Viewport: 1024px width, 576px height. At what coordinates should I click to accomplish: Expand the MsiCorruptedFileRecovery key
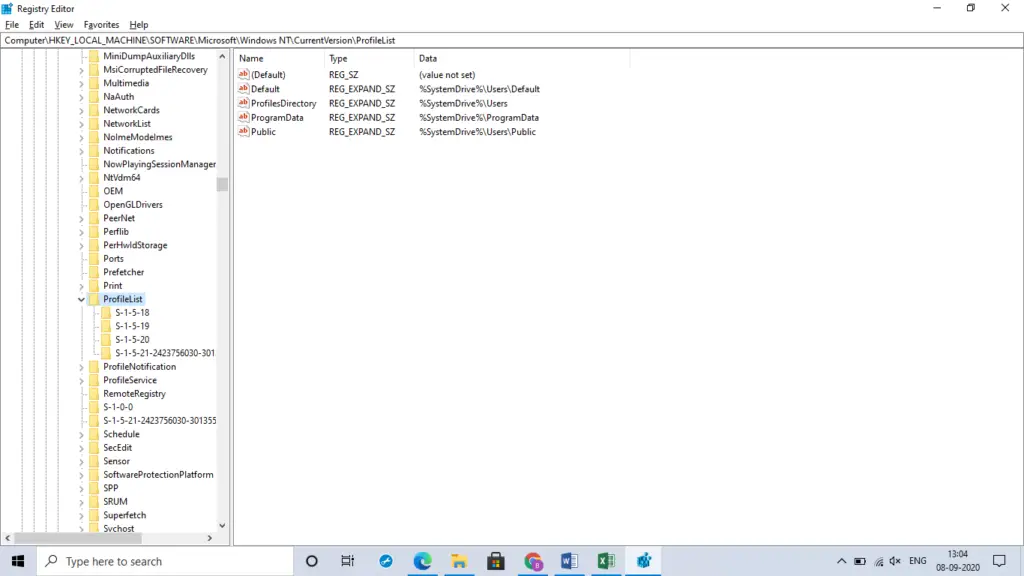82,71
